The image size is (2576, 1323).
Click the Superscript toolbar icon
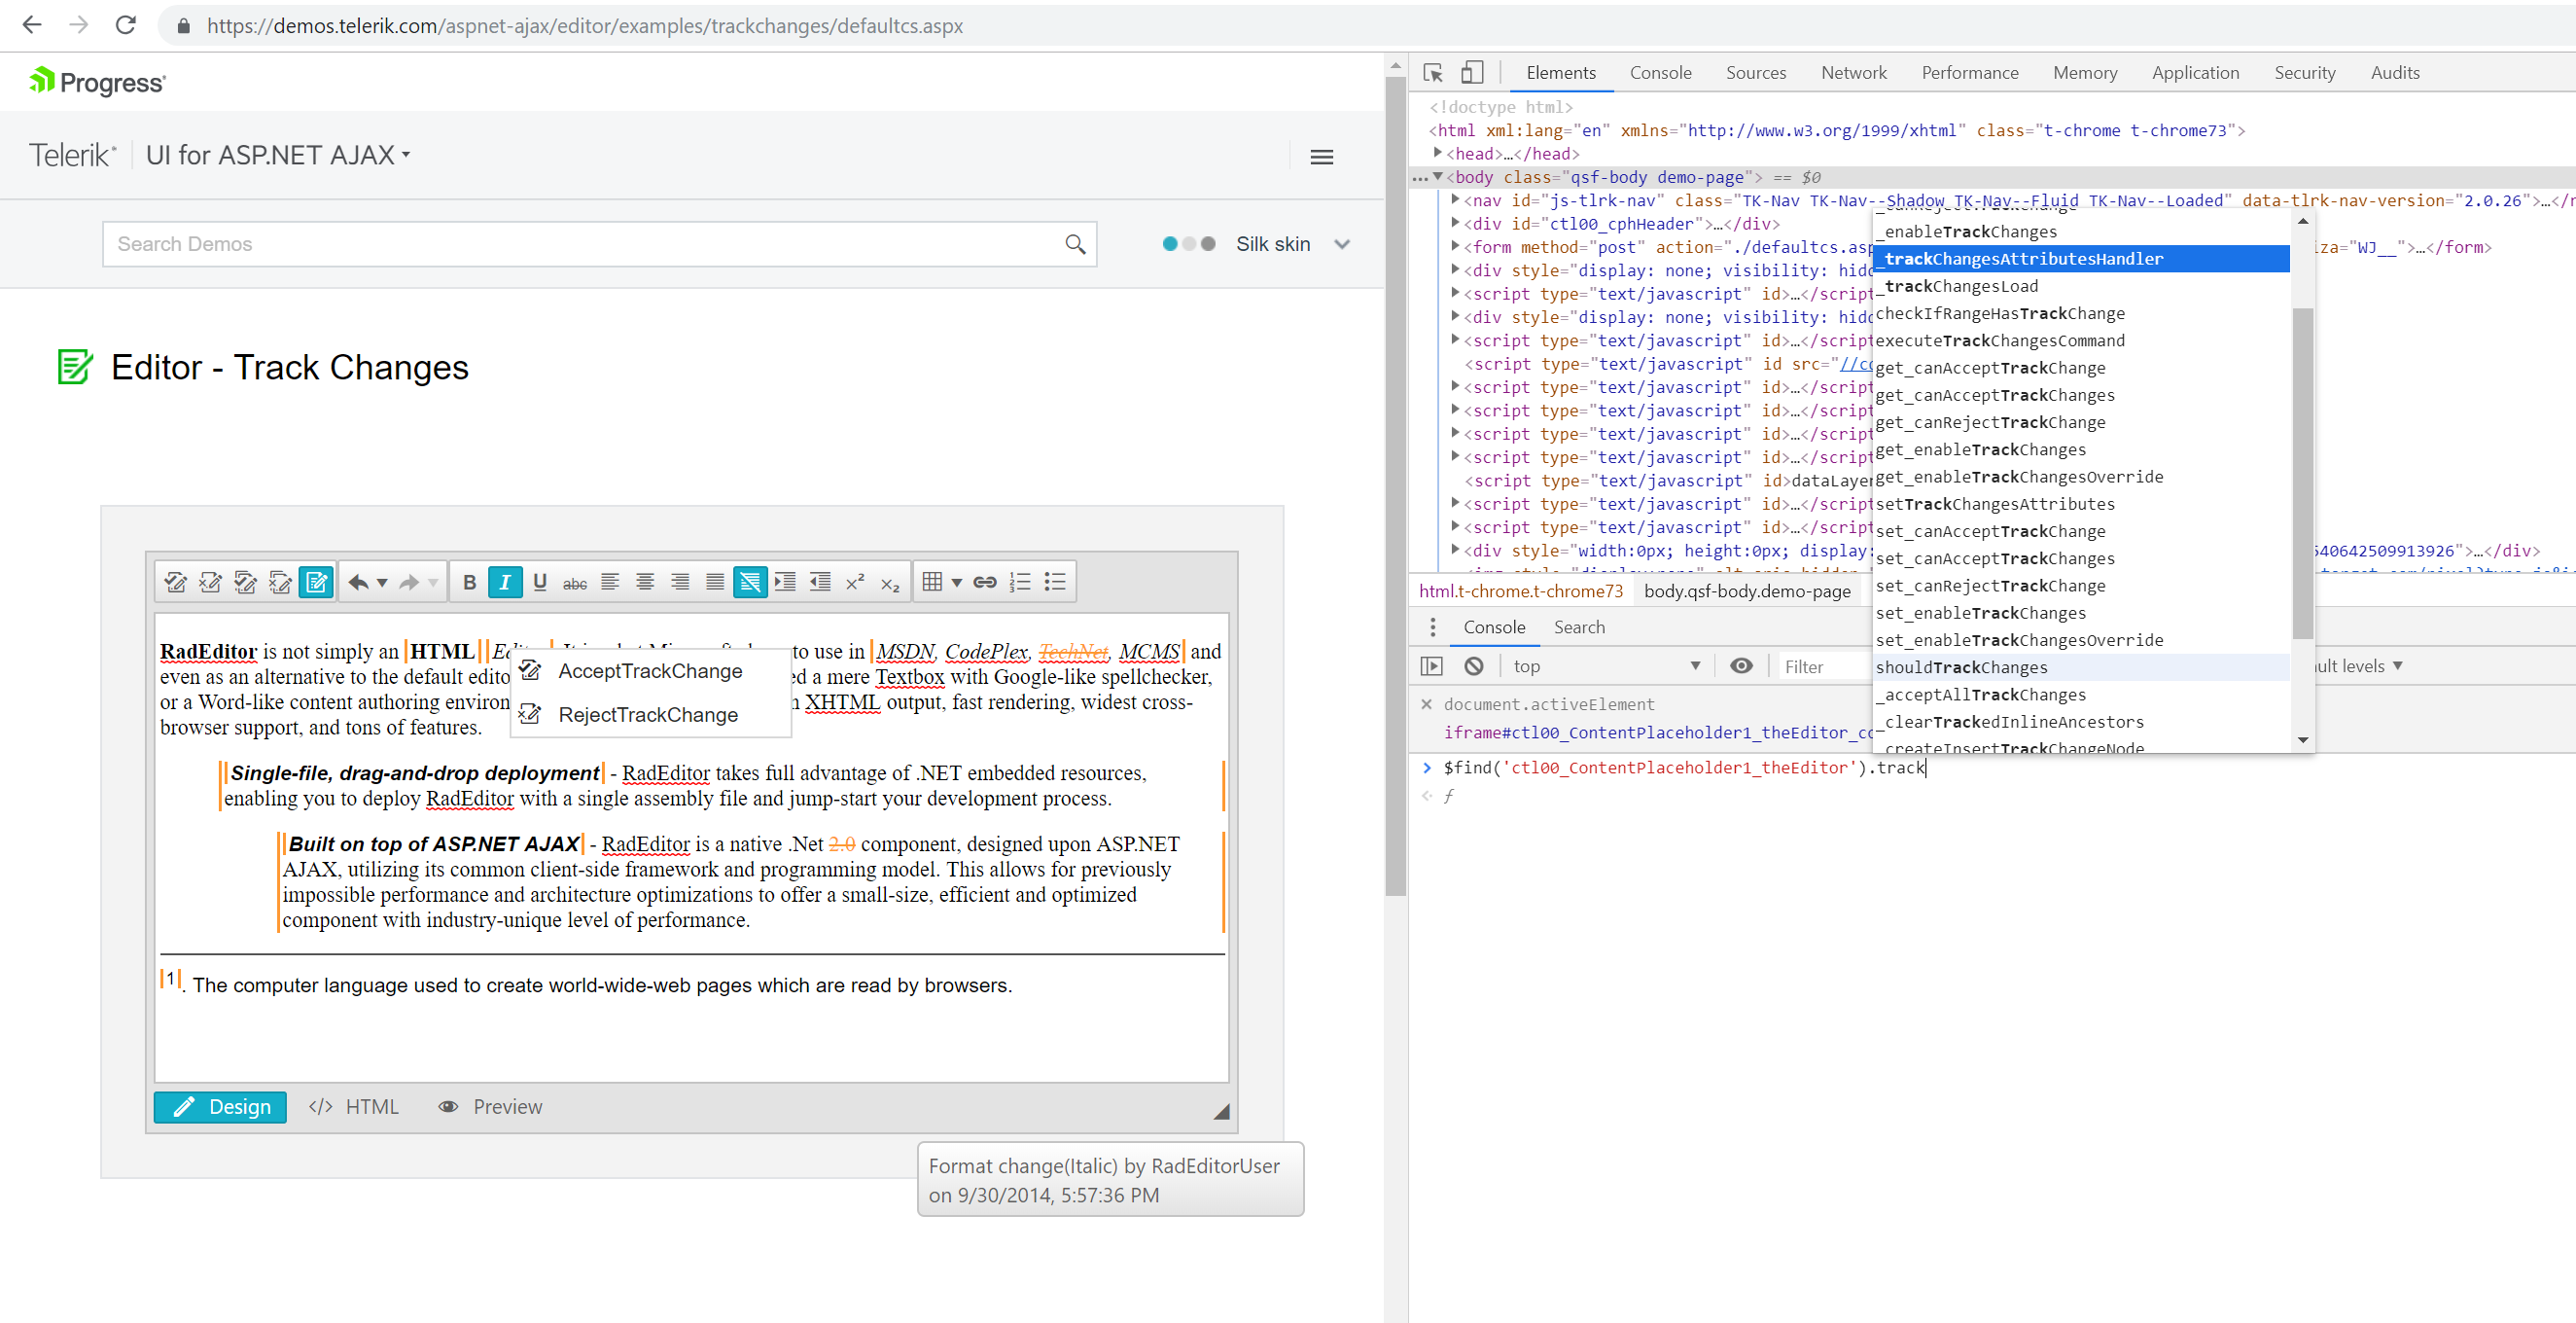[855, 582]
